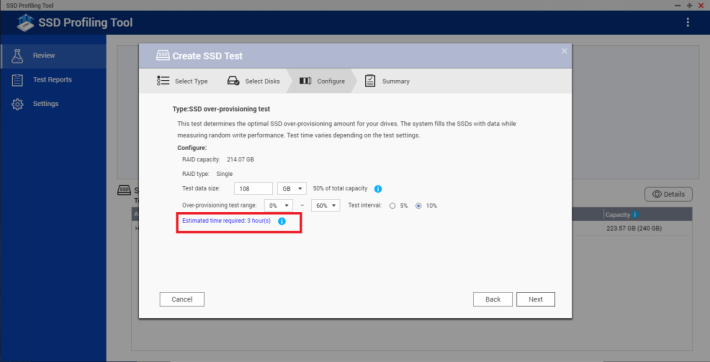Select the 10% test interval radio

pyautogui.click(x=418, y=206)
